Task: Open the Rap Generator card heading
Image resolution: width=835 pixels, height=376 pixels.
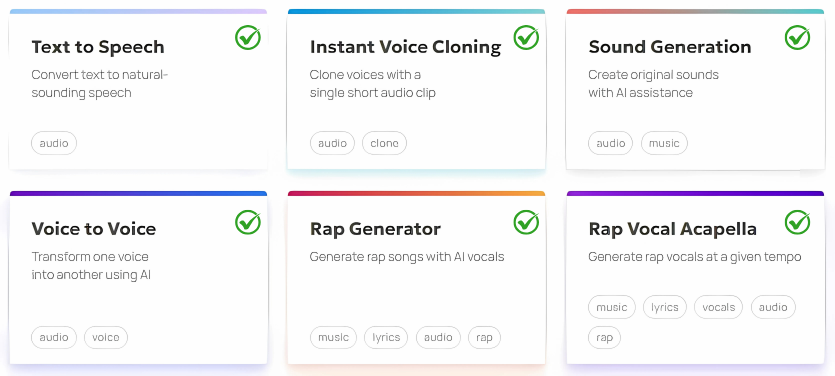Action: pyautogui.click(x=375, y=229)
